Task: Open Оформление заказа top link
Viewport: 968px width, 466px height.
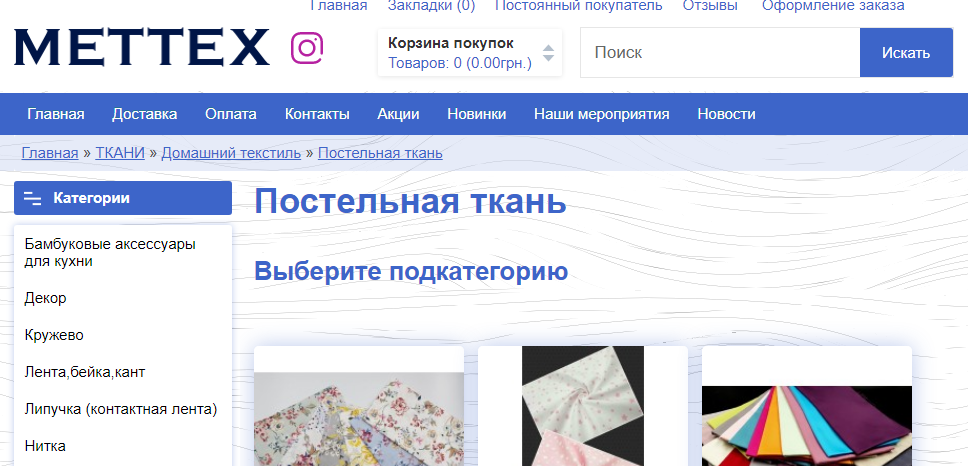Action: (x=833, y=6)
